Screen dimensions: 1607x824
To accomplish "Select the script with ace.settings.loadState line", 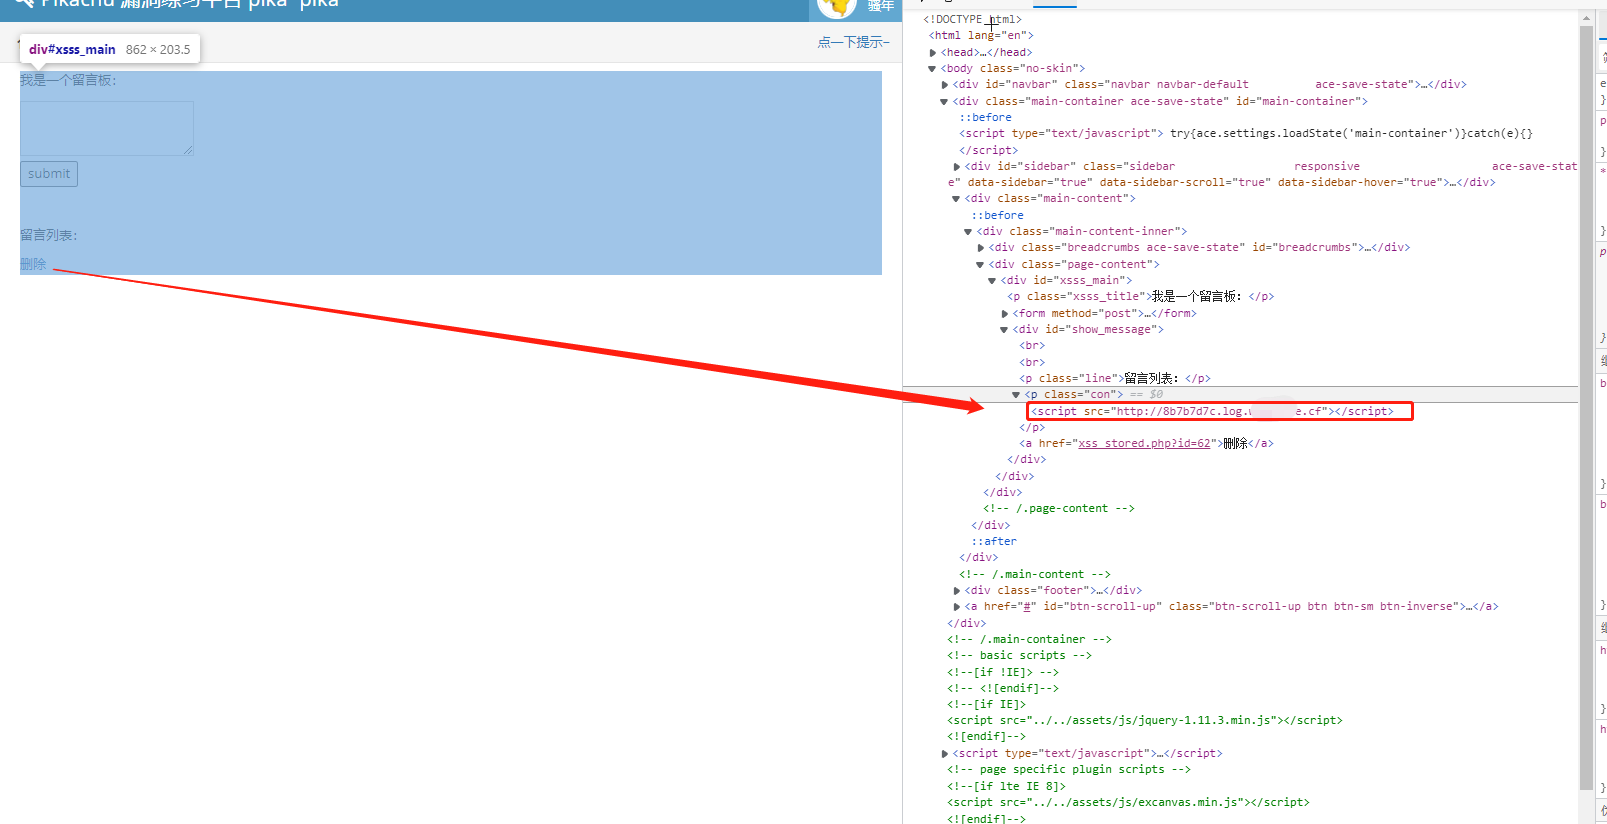I will [x=1246, y=133].
